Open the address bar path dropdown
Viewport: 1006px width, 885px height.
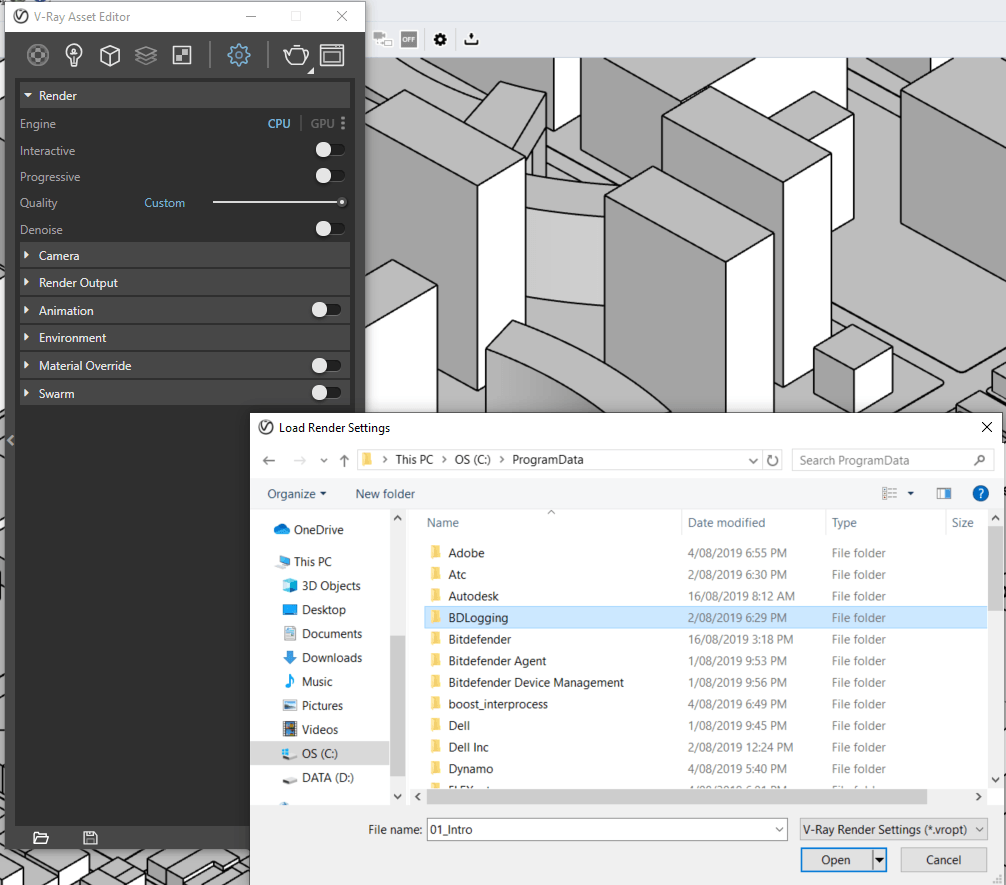(x=753, y=460)
